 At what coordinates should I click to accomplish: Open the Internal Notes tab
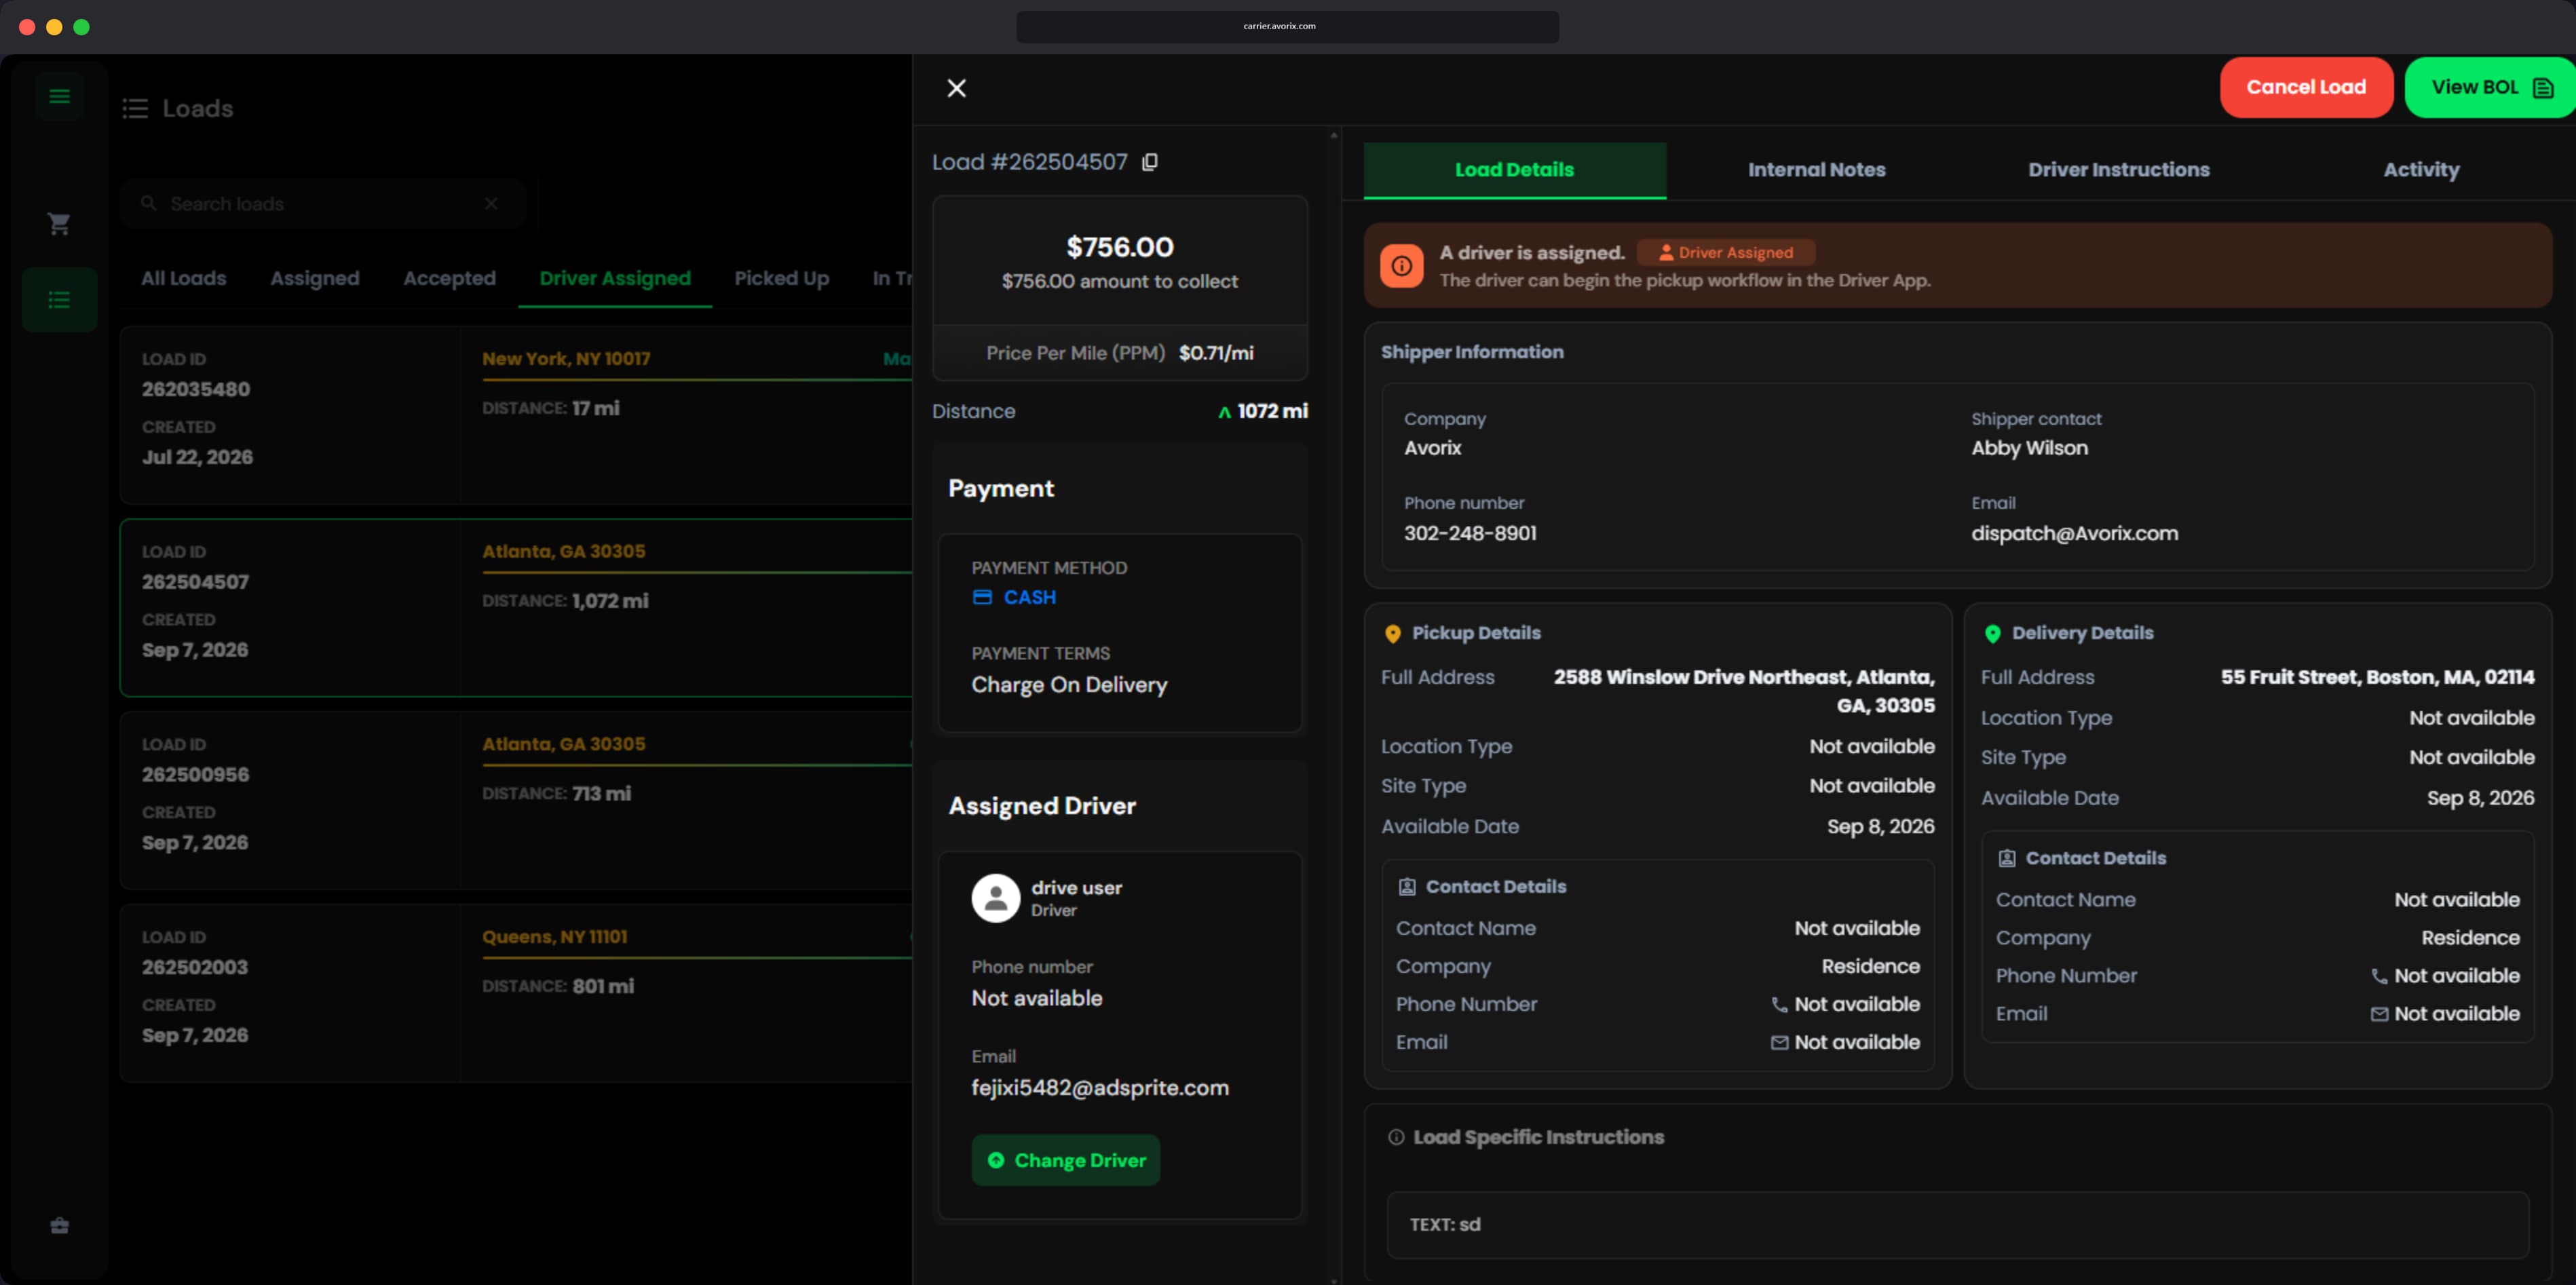point(1816,170)
